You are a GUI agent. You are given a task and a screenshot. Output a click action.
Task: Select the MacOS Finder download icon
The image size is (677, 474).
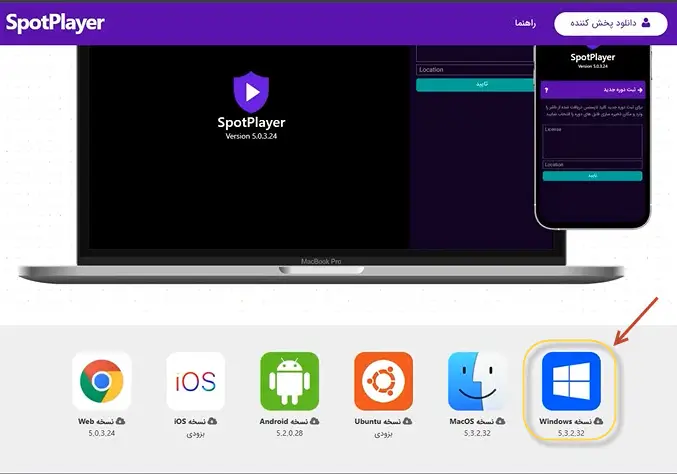(x=477, y=381)
